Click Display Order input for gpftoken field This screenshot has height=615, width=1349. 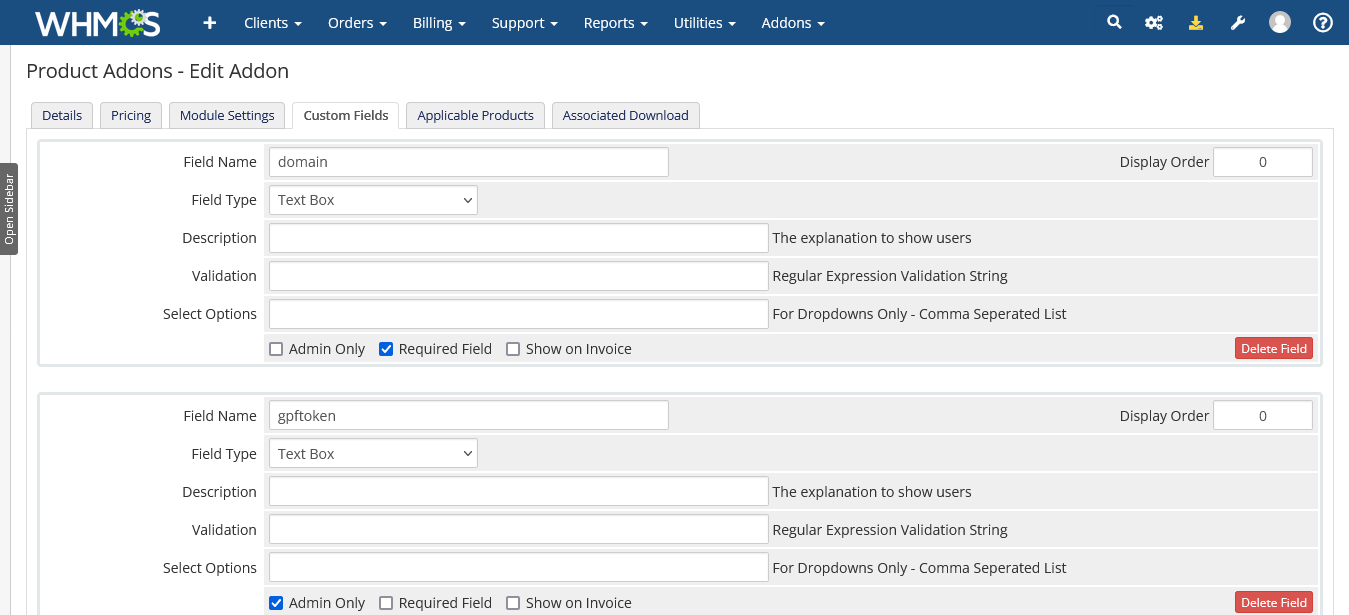tap(1263, 416)
